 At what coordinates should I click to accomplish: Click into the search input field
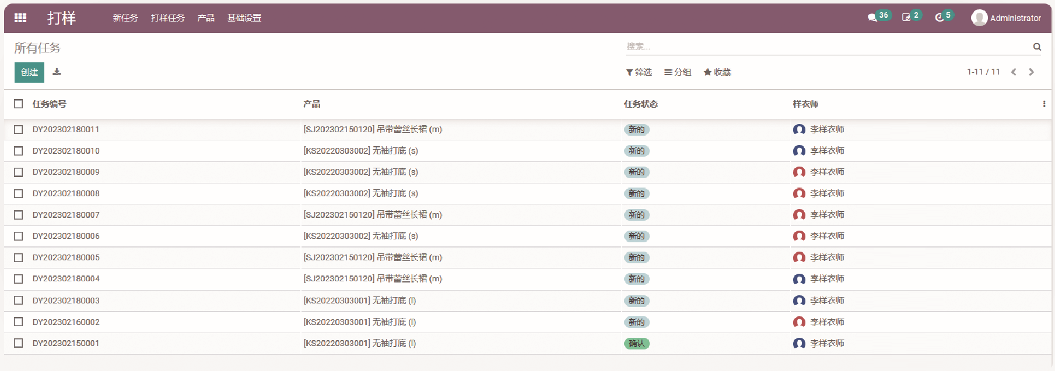tap(828, 47)
